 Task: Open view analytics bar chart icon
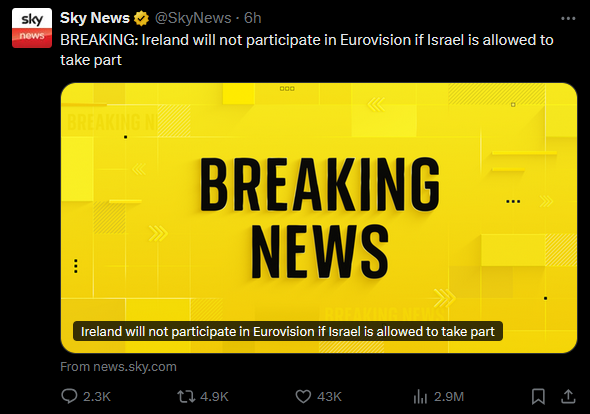point(420,397)
